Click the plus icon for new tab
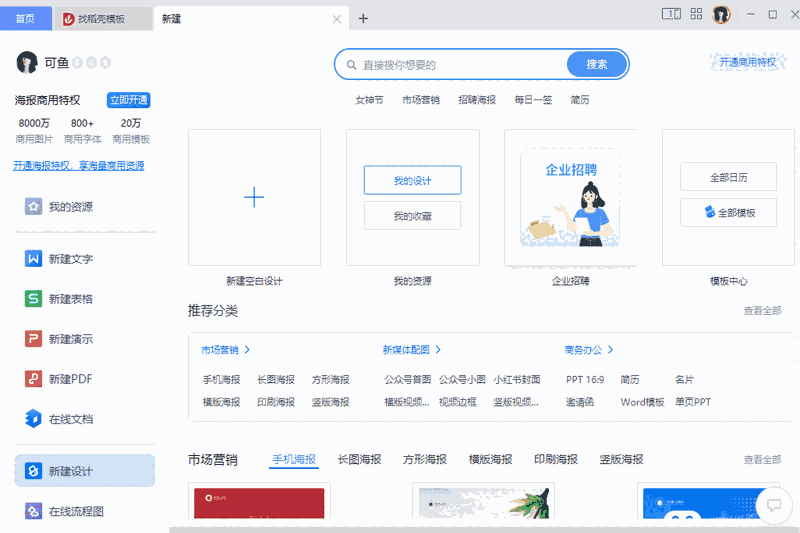The width and height of the screenshot is (800, 533). (x=363, y=19)
